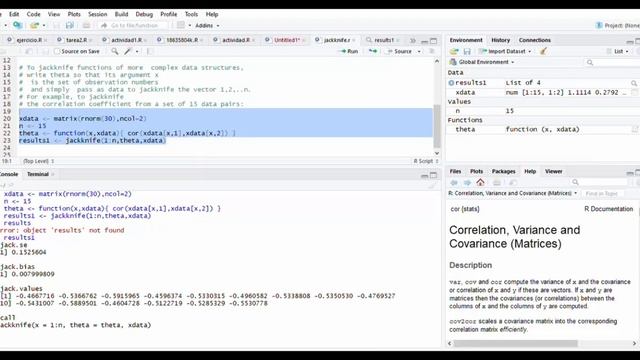View the theta function source icon
Screen dimensions: 640x360
[x=635, y=129]
